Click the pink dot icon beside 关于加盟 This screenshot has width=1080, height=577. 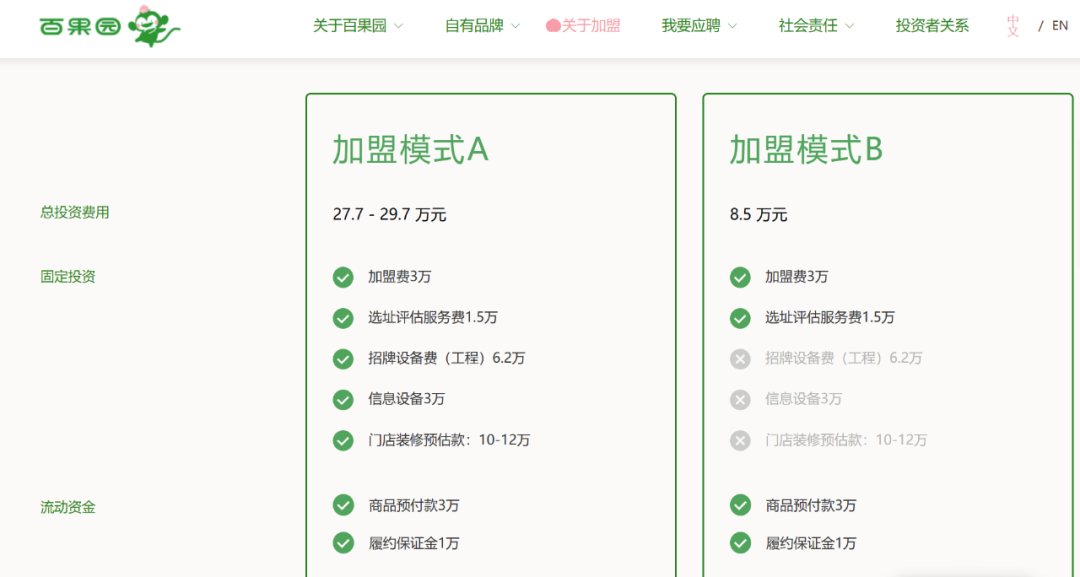point(552,25)
